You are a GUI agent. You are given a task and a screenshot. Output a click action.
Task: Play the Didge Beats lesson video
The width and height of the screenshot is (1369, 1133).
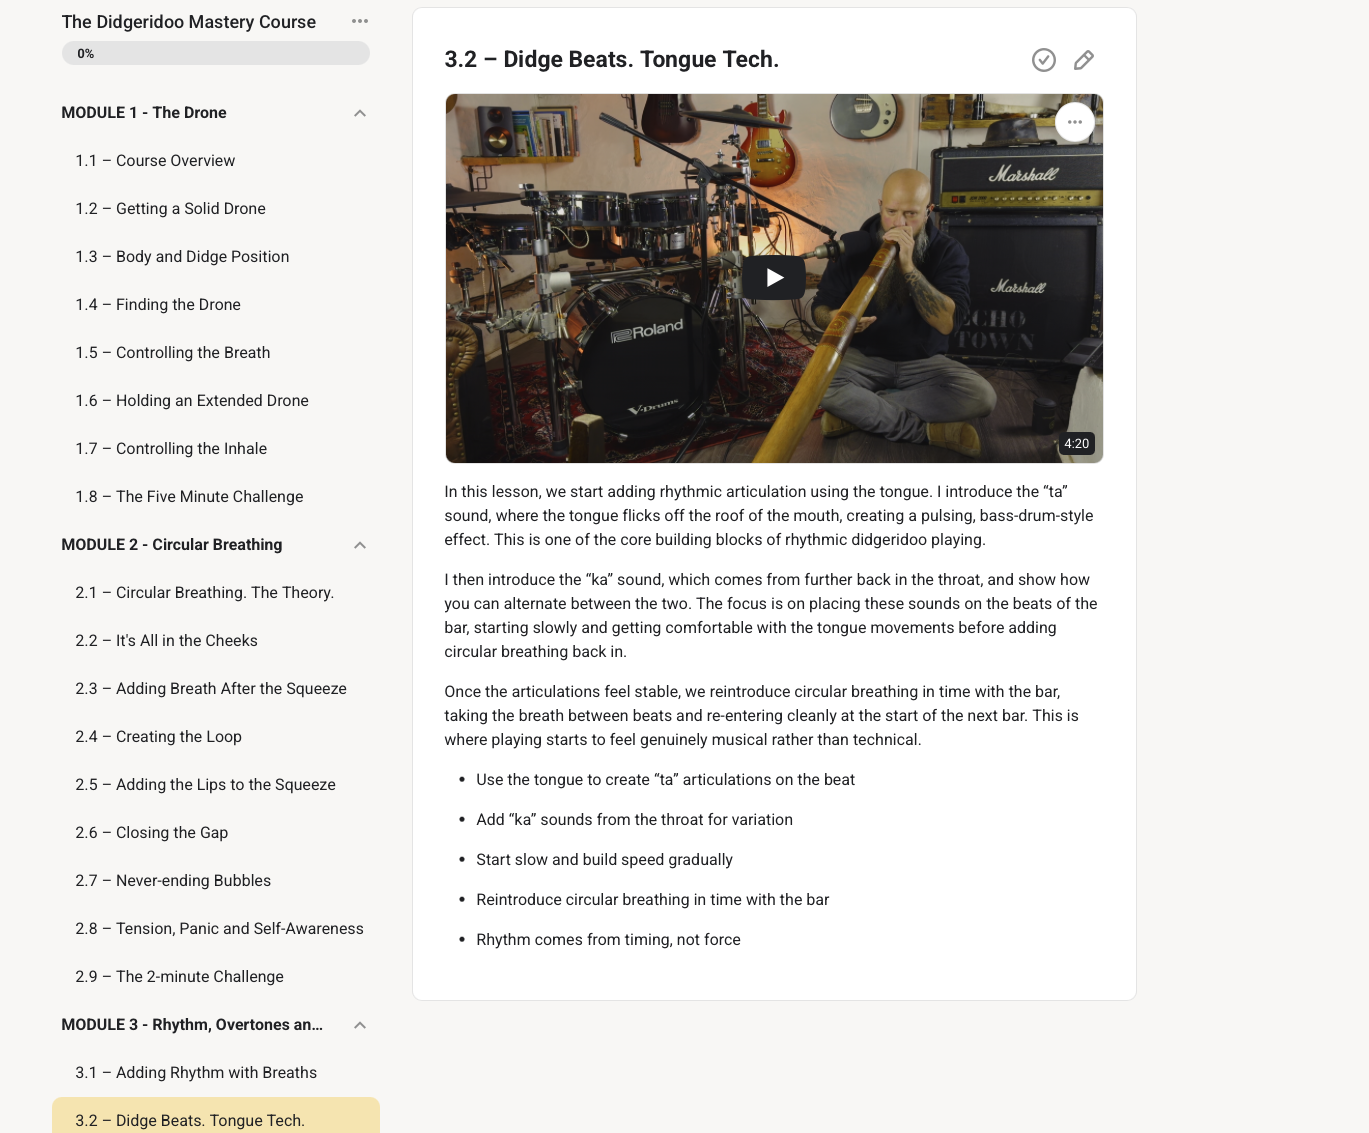tap(774, 277)
